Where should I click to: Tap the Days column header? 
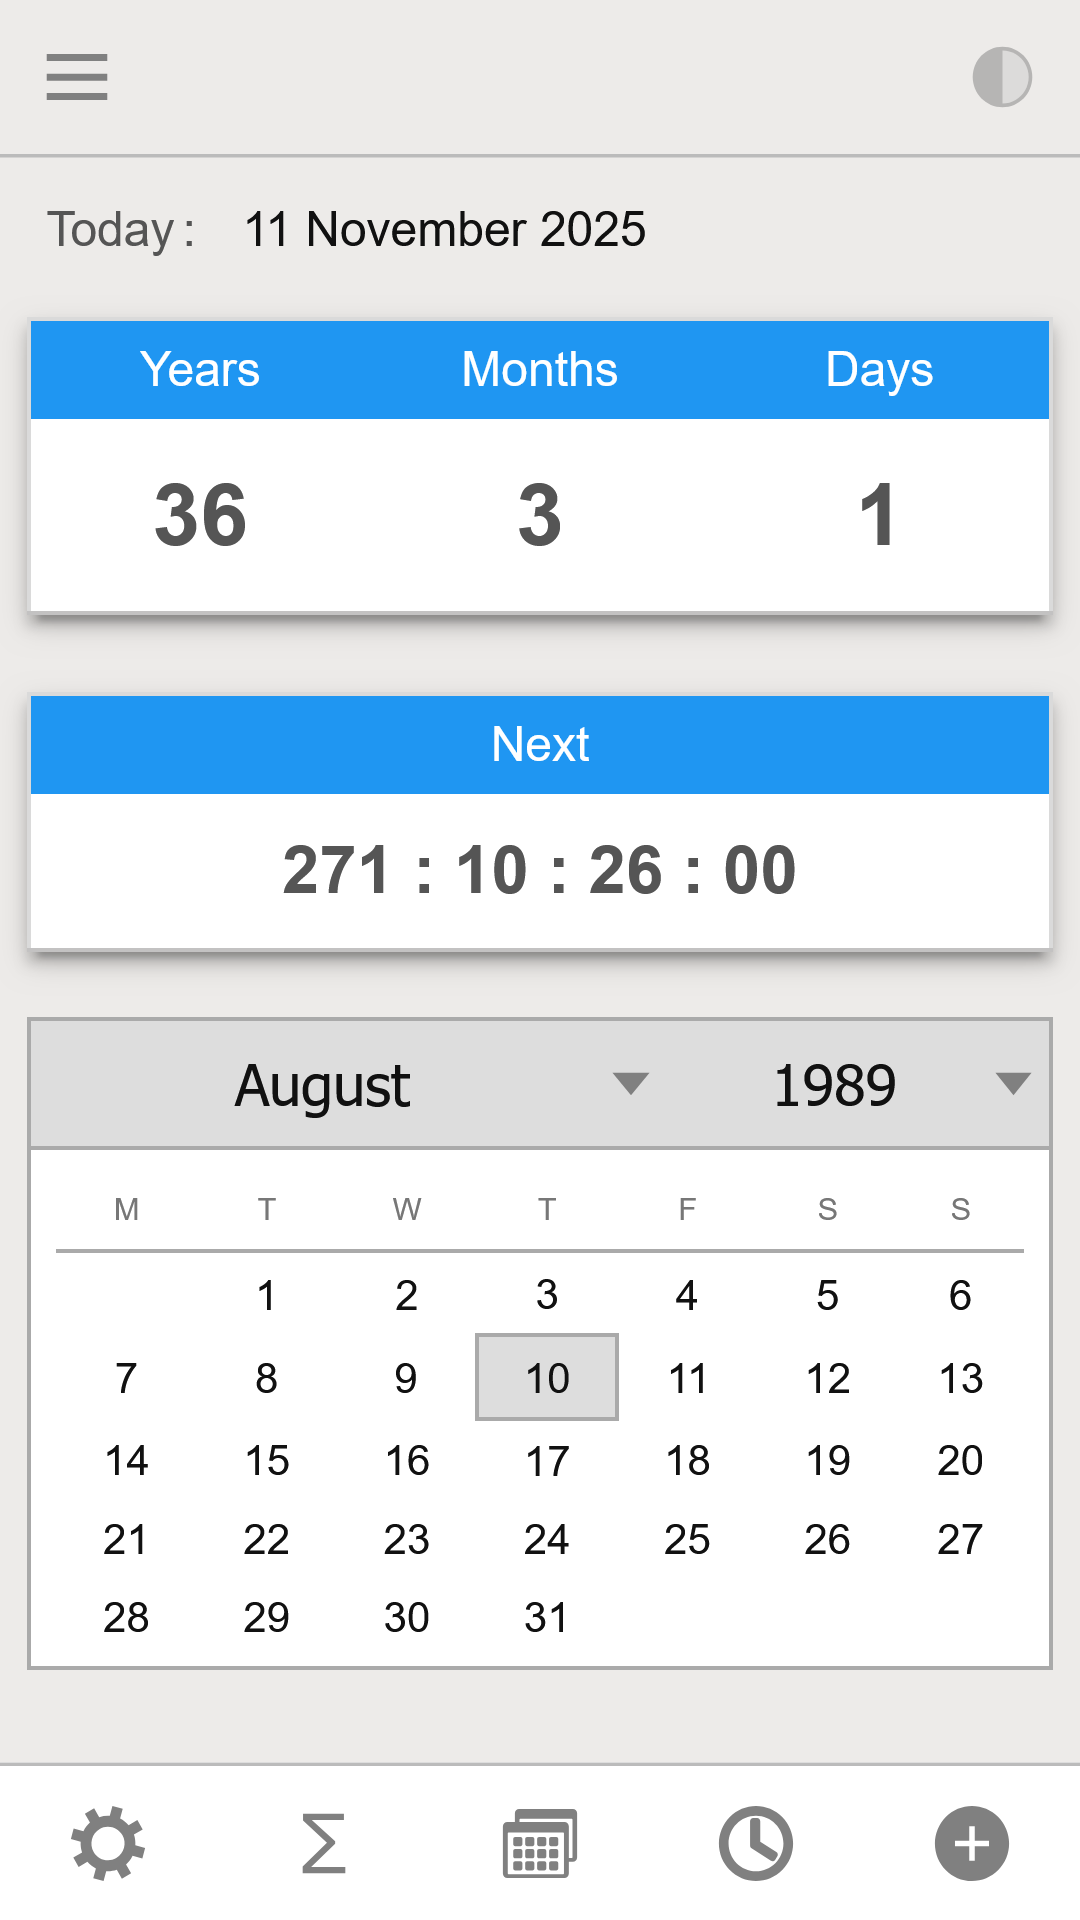click(879, 370)
